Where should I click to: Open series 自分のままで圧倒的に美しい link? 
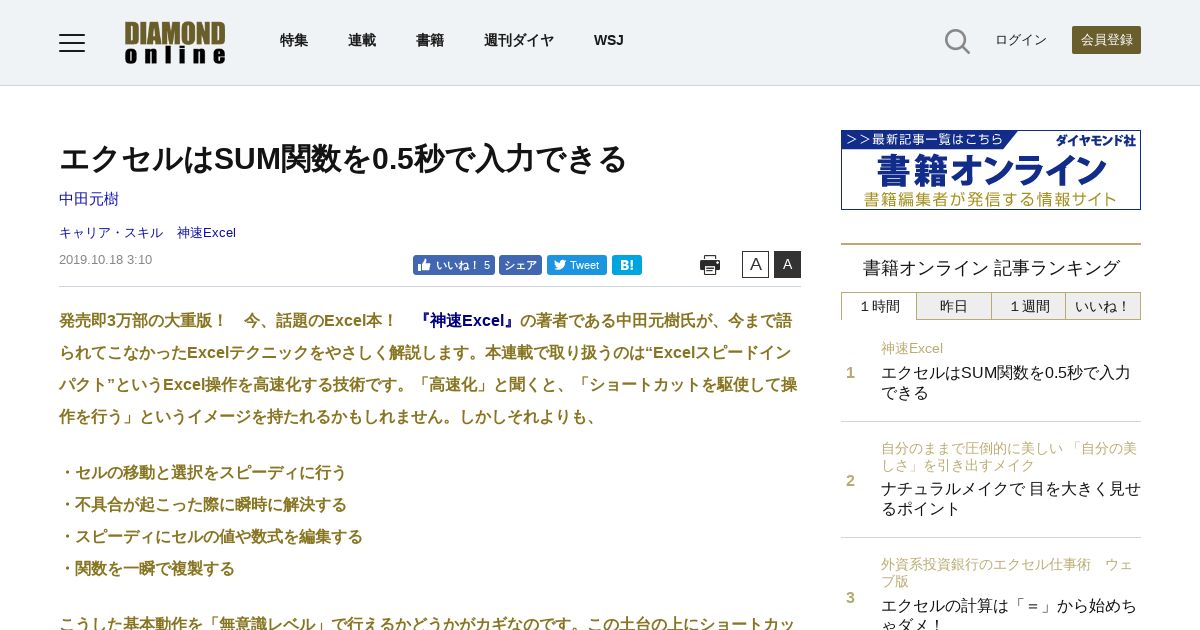pos(1009,457)
